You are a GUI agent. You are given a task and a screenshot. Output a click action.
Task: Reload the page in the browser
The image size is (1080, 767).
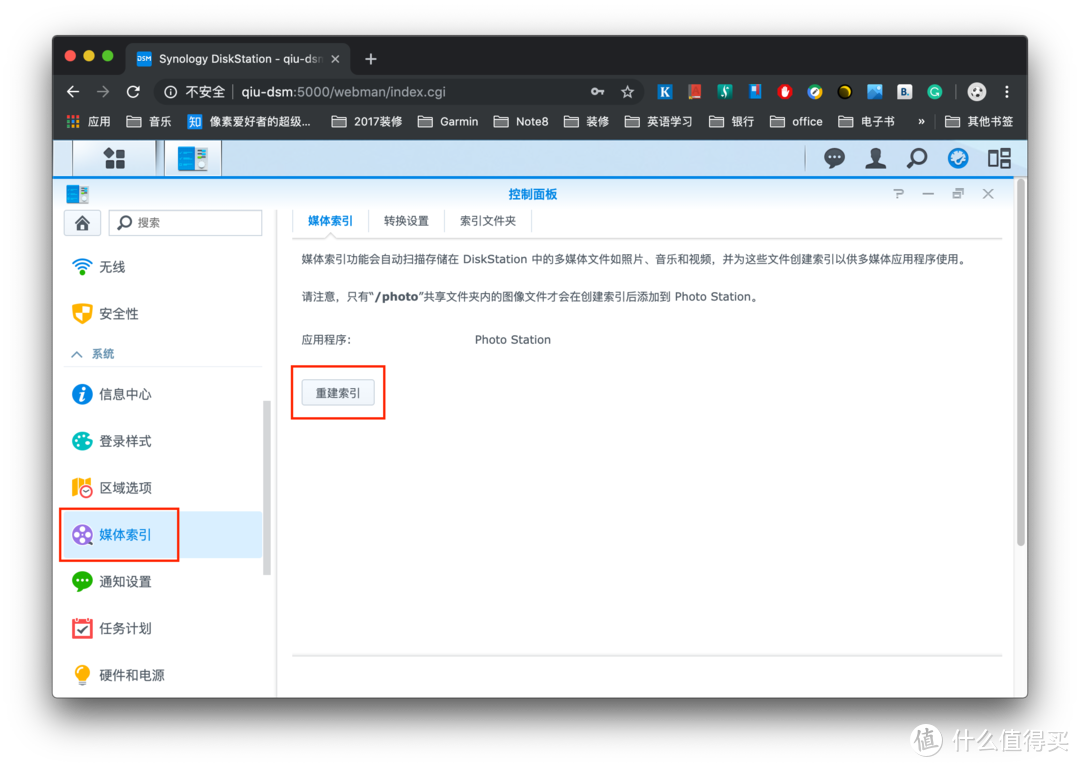[x=133, y=91]
